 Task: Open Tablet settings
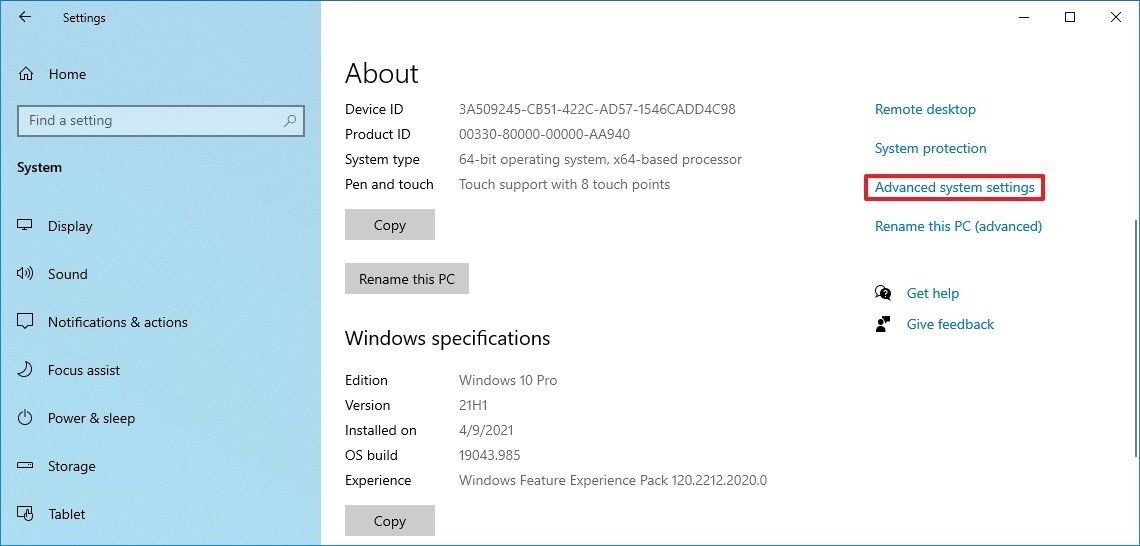67,514
